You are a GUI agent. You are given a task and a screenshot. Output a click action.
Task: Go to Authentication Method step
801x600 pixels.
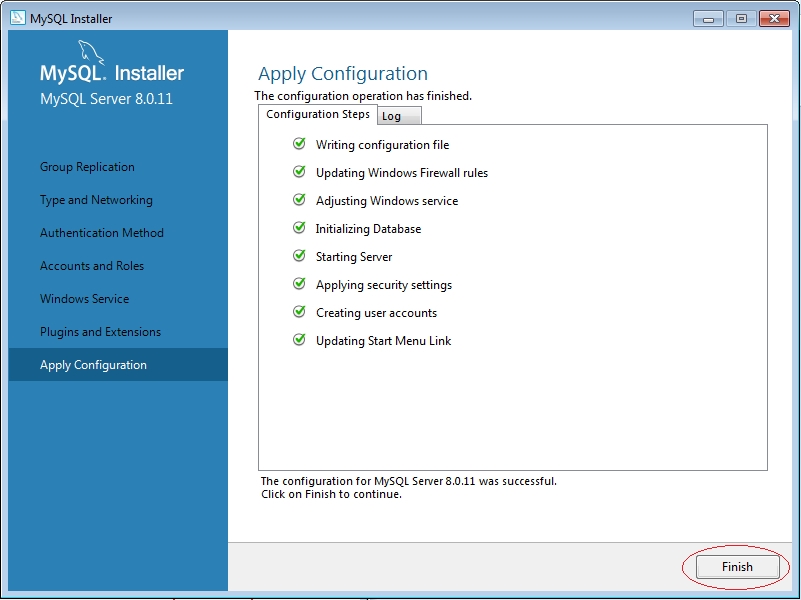(x=101, y=233)
